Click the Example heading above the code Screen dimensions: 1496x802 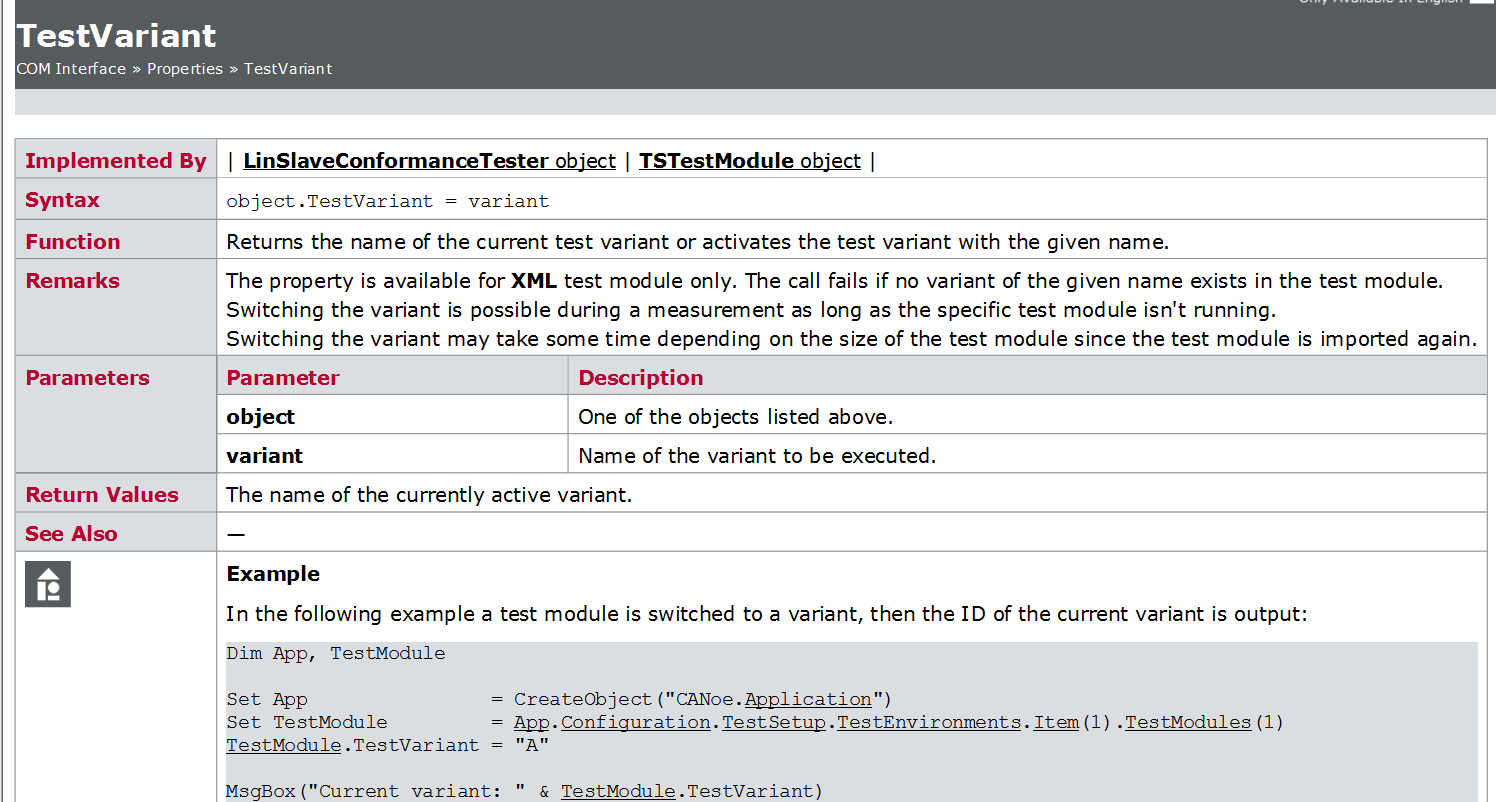[273, 573]
